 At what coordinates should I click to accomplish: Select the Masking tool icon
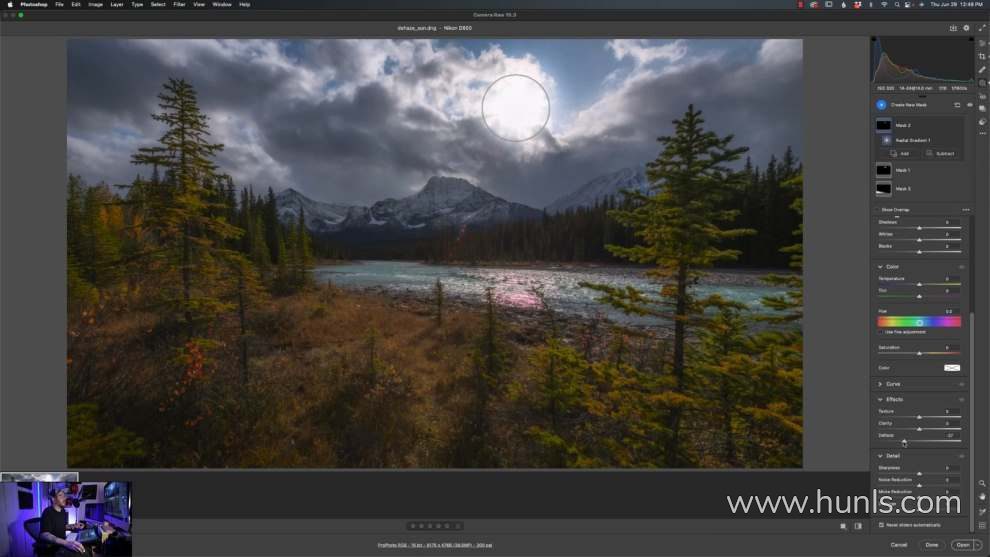(x=982, y=83)
